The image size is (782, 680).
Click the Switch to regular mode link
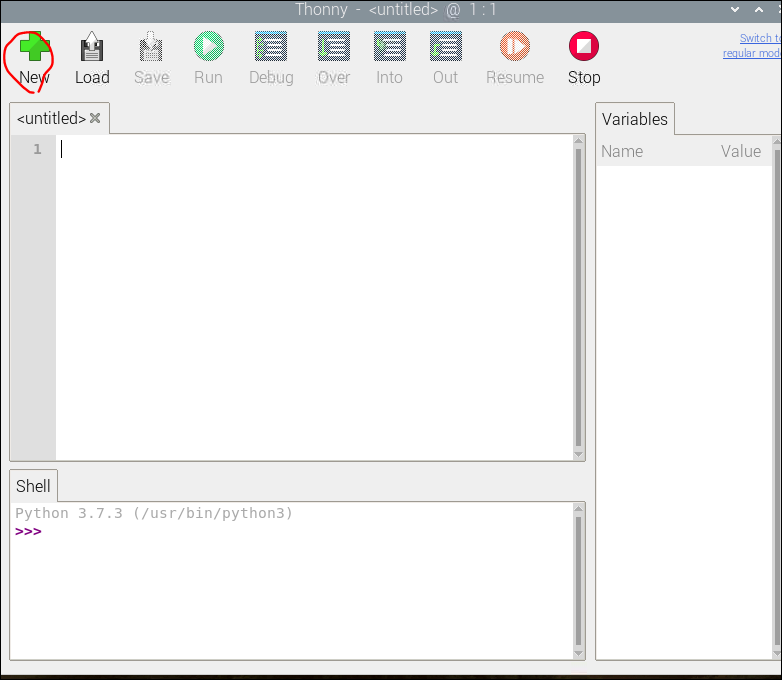(752, 45)
